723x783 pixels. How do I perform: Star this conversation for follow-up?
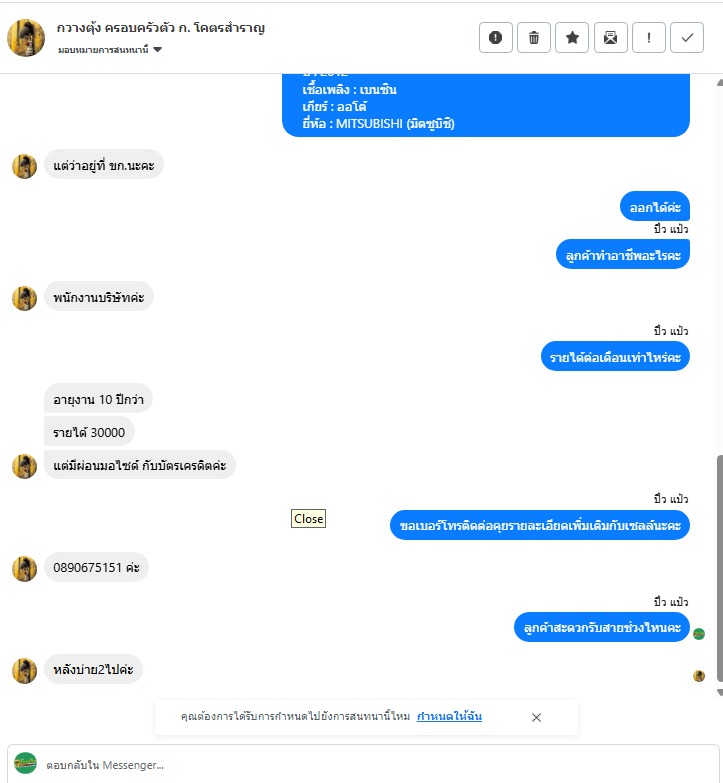(572, 37)
